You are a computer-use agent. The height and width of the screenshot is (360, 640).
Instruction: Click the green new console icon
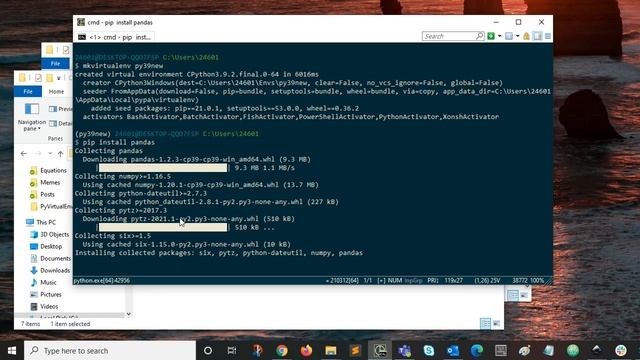pyautogui.click(x=491, y=36)
